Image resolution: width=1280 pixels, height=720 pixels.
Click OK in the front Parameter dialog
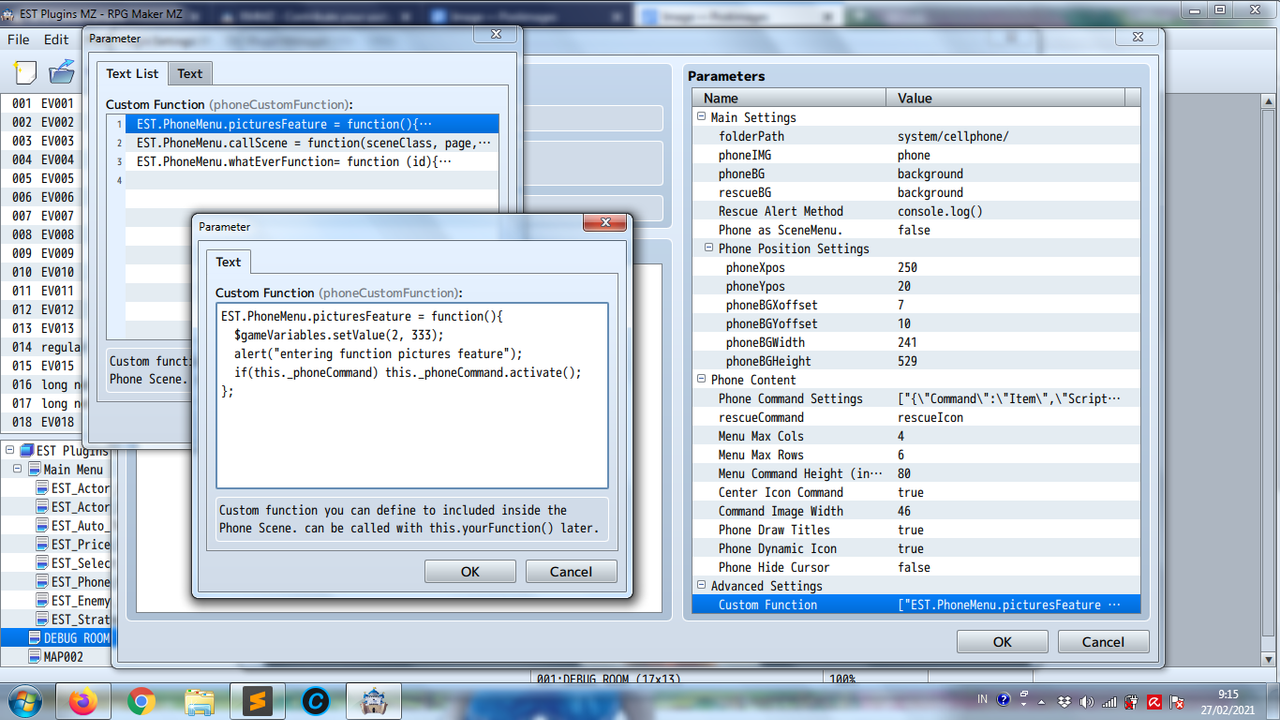pyautogui.click(x=470, y=571)
